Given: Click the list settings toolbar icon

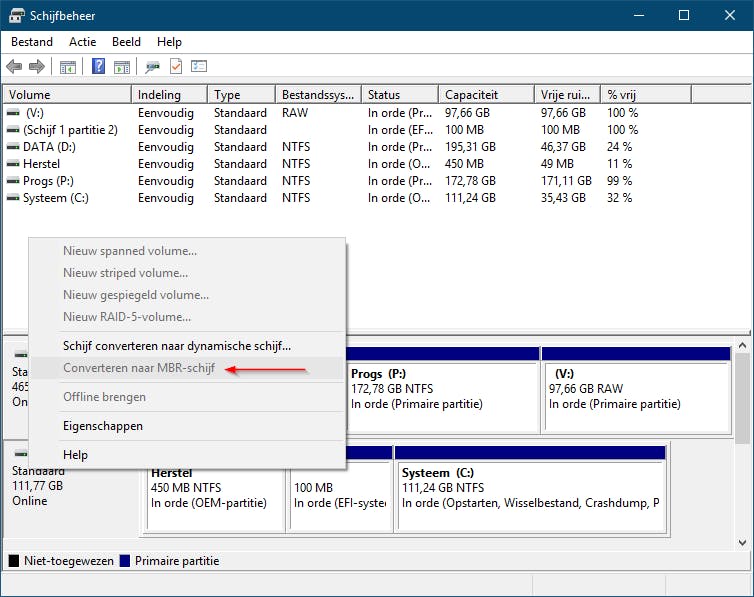Looking at the screenshot, I should coord(199,67).
